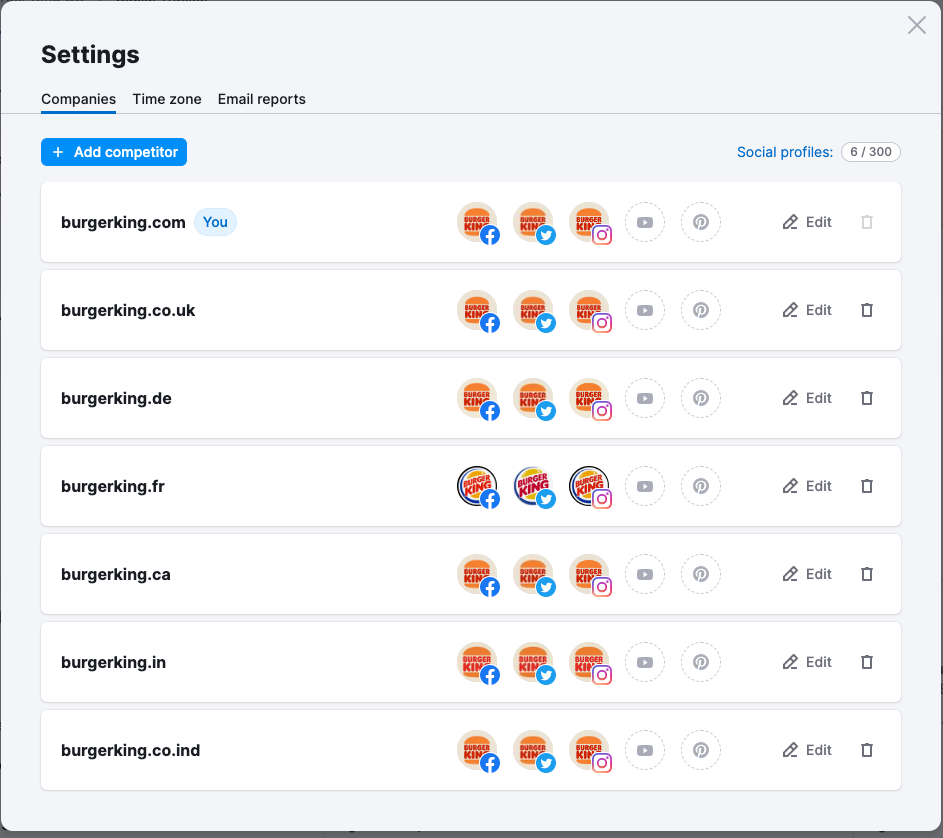This screenshot has height=838, width=943.
Task: Delete the burgerking.co.ind competitor
Action: click(x=867, y=750)
